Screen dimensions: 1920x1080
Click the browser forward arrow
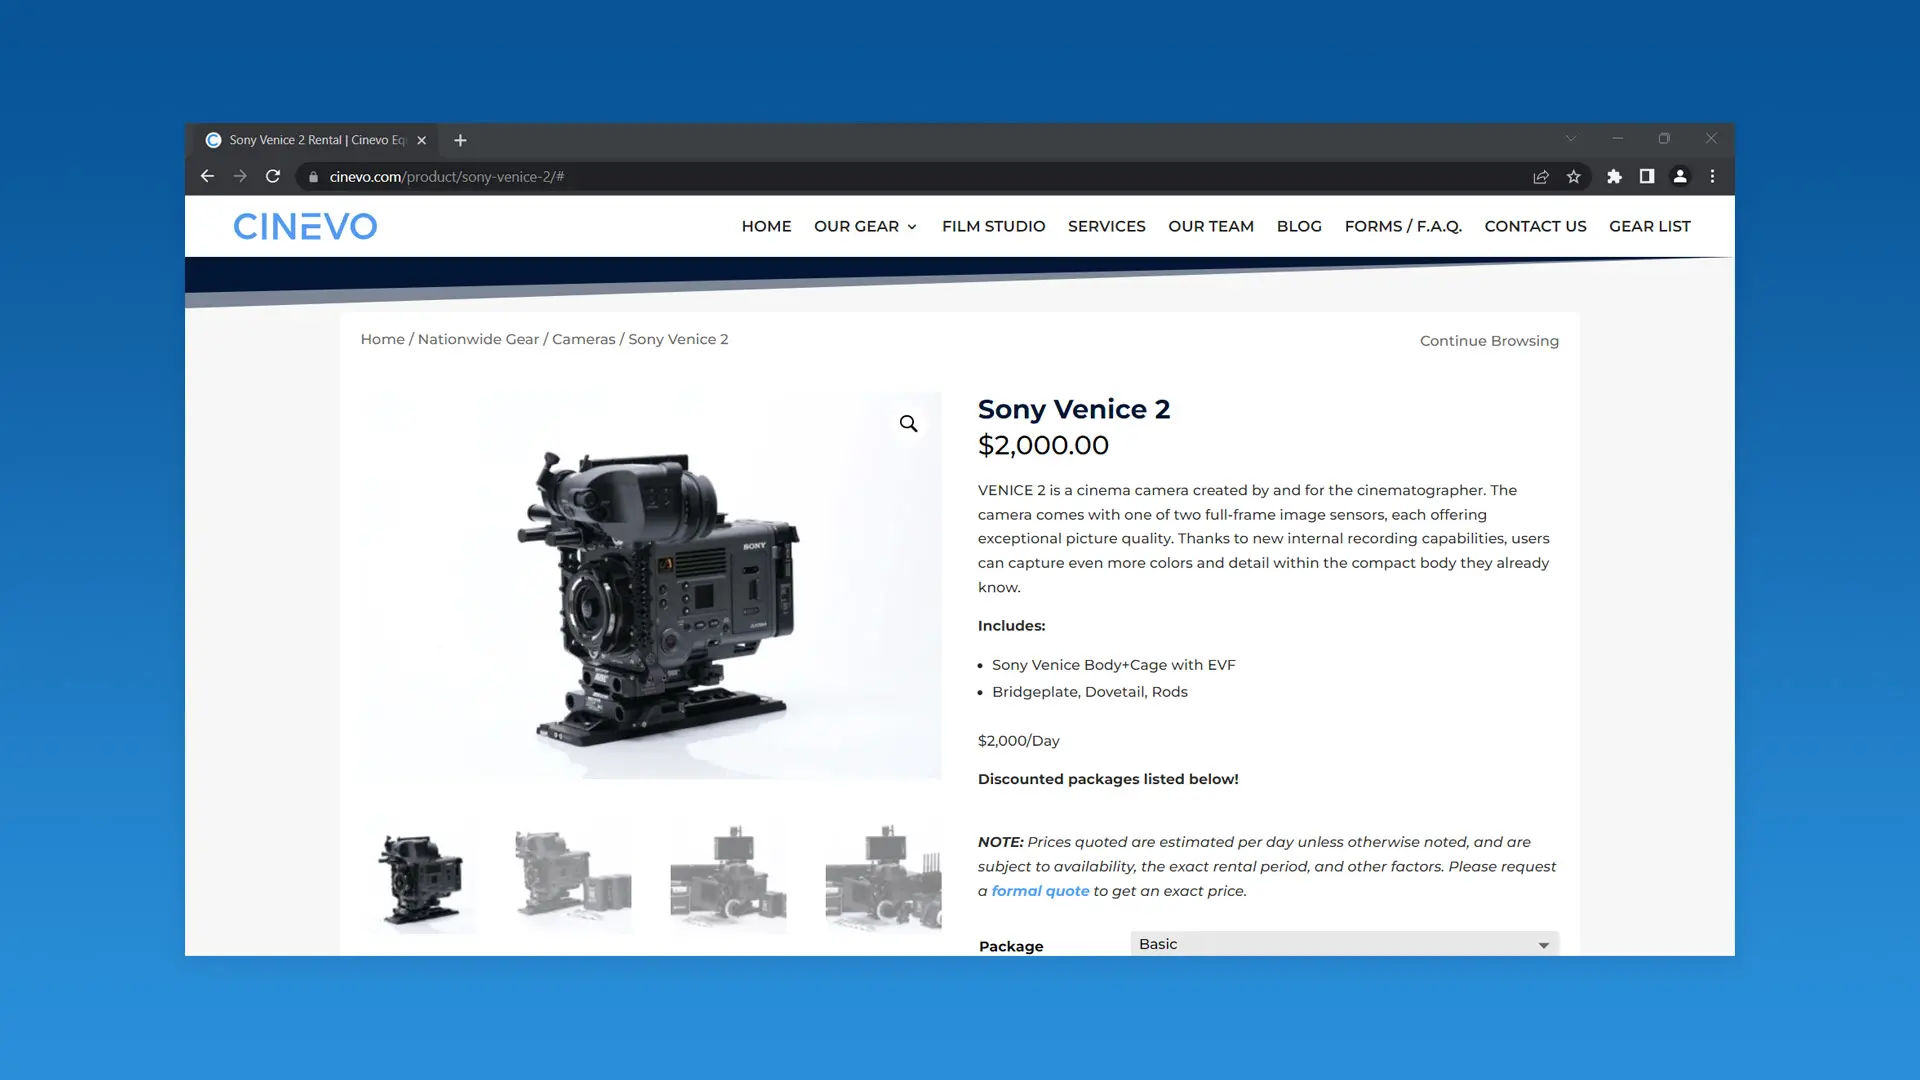click(x=240, y=176)
